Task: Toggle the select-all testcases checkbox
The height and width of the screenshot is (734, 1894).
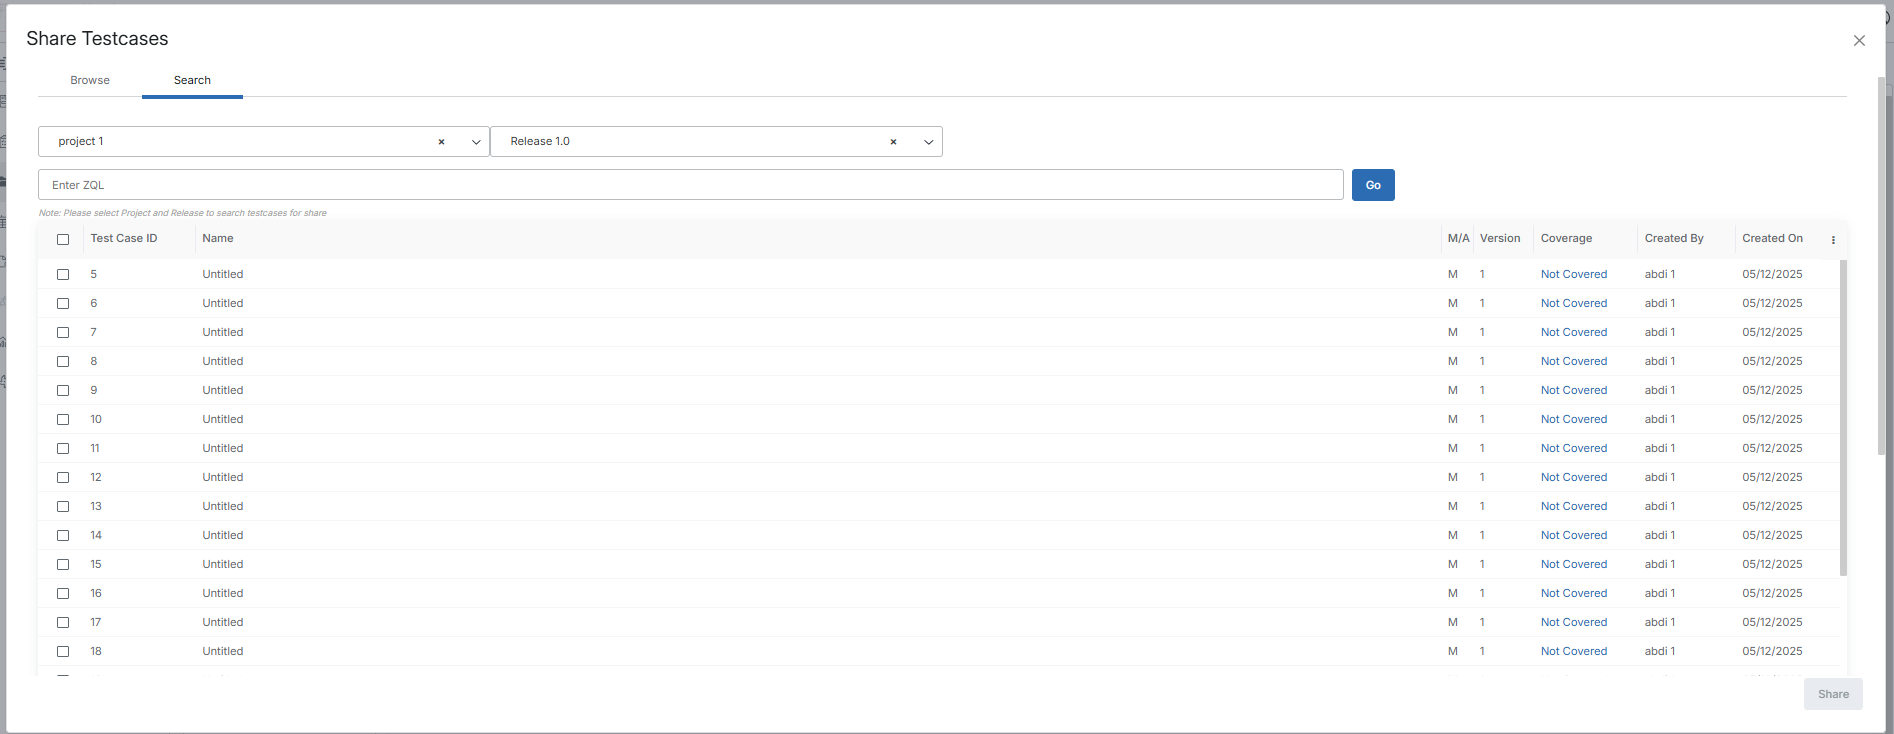Action: point(63,239)
